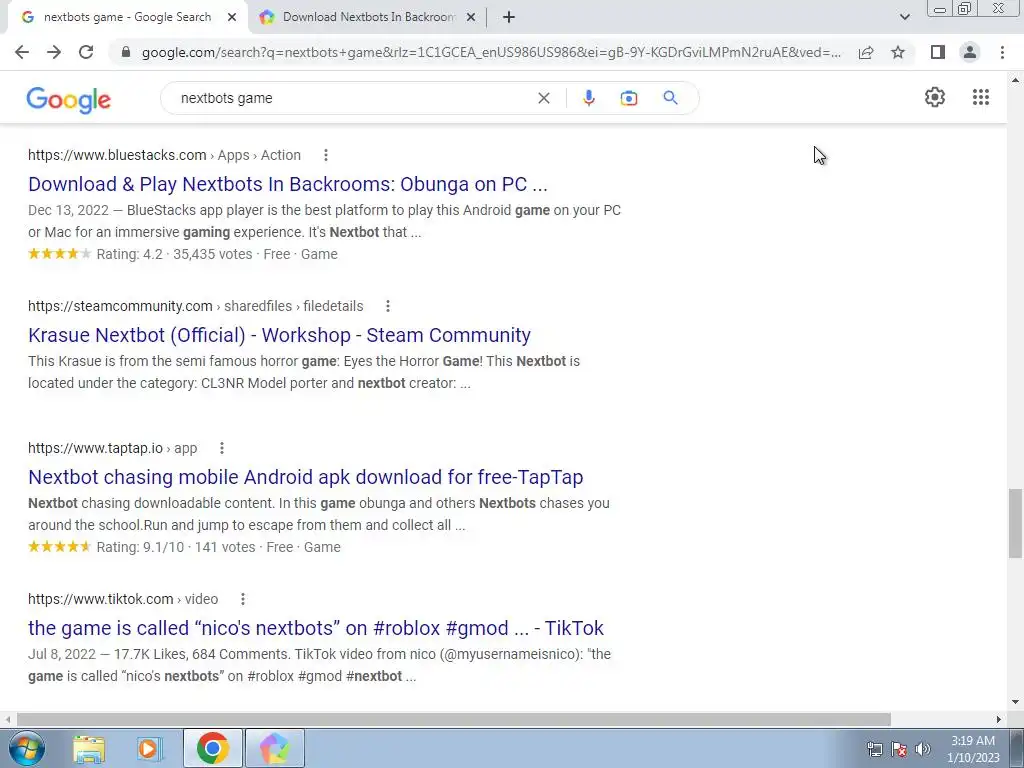The image size is (1024, 768).
Task: Open the Google apps grid
Action: tap(980, 97)
